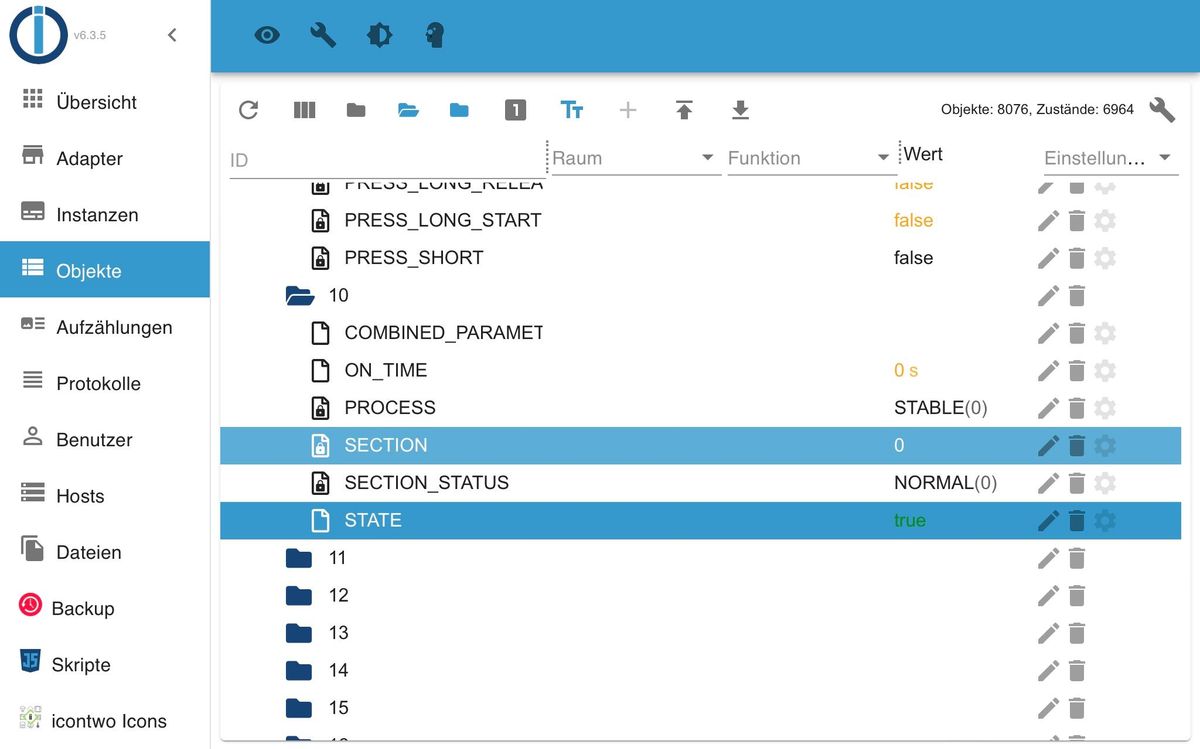This screenshot has width=1200, height=749.
Task: Refresh the object tree
Action: [249, 110]
